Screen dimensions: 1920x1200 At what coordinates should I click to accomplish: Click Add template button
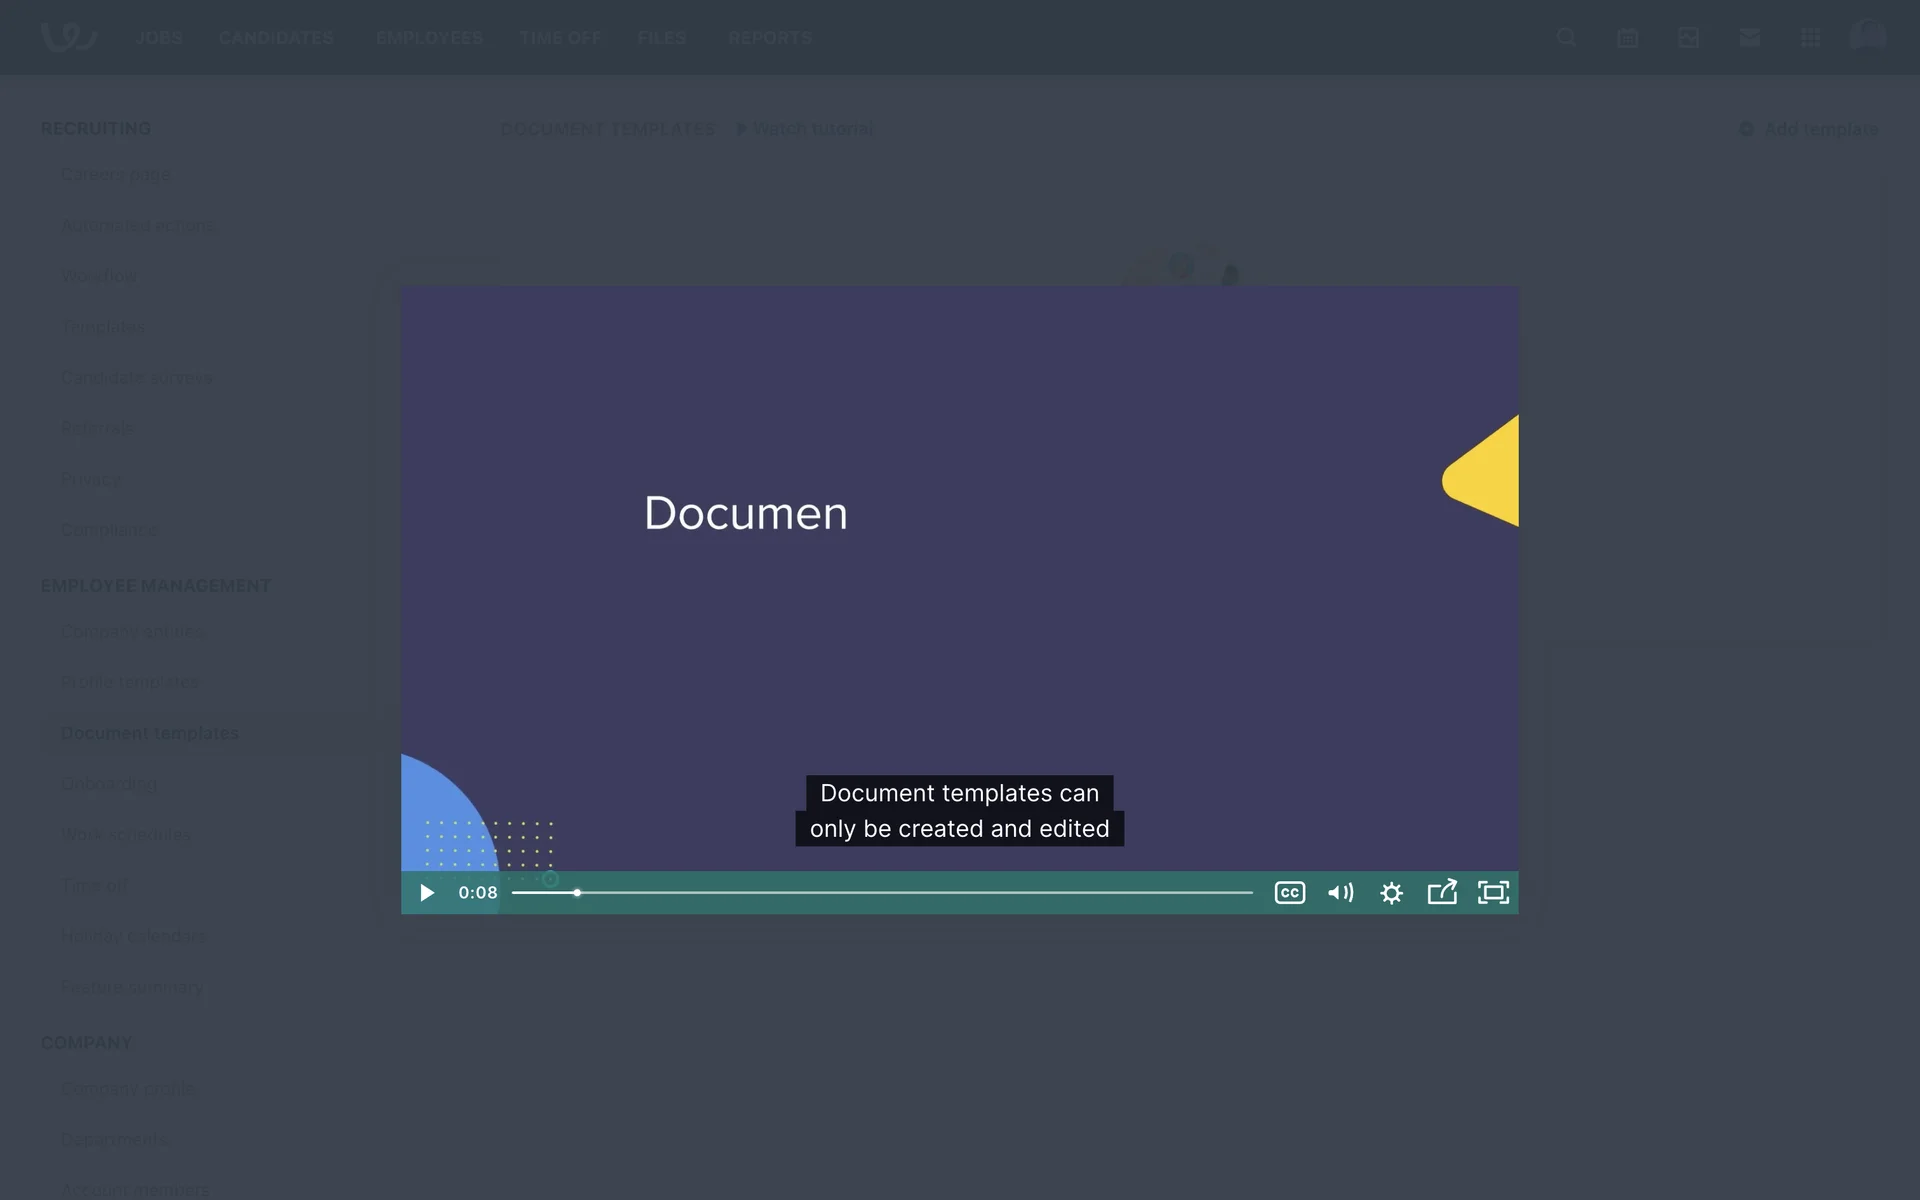point(1809,129)
